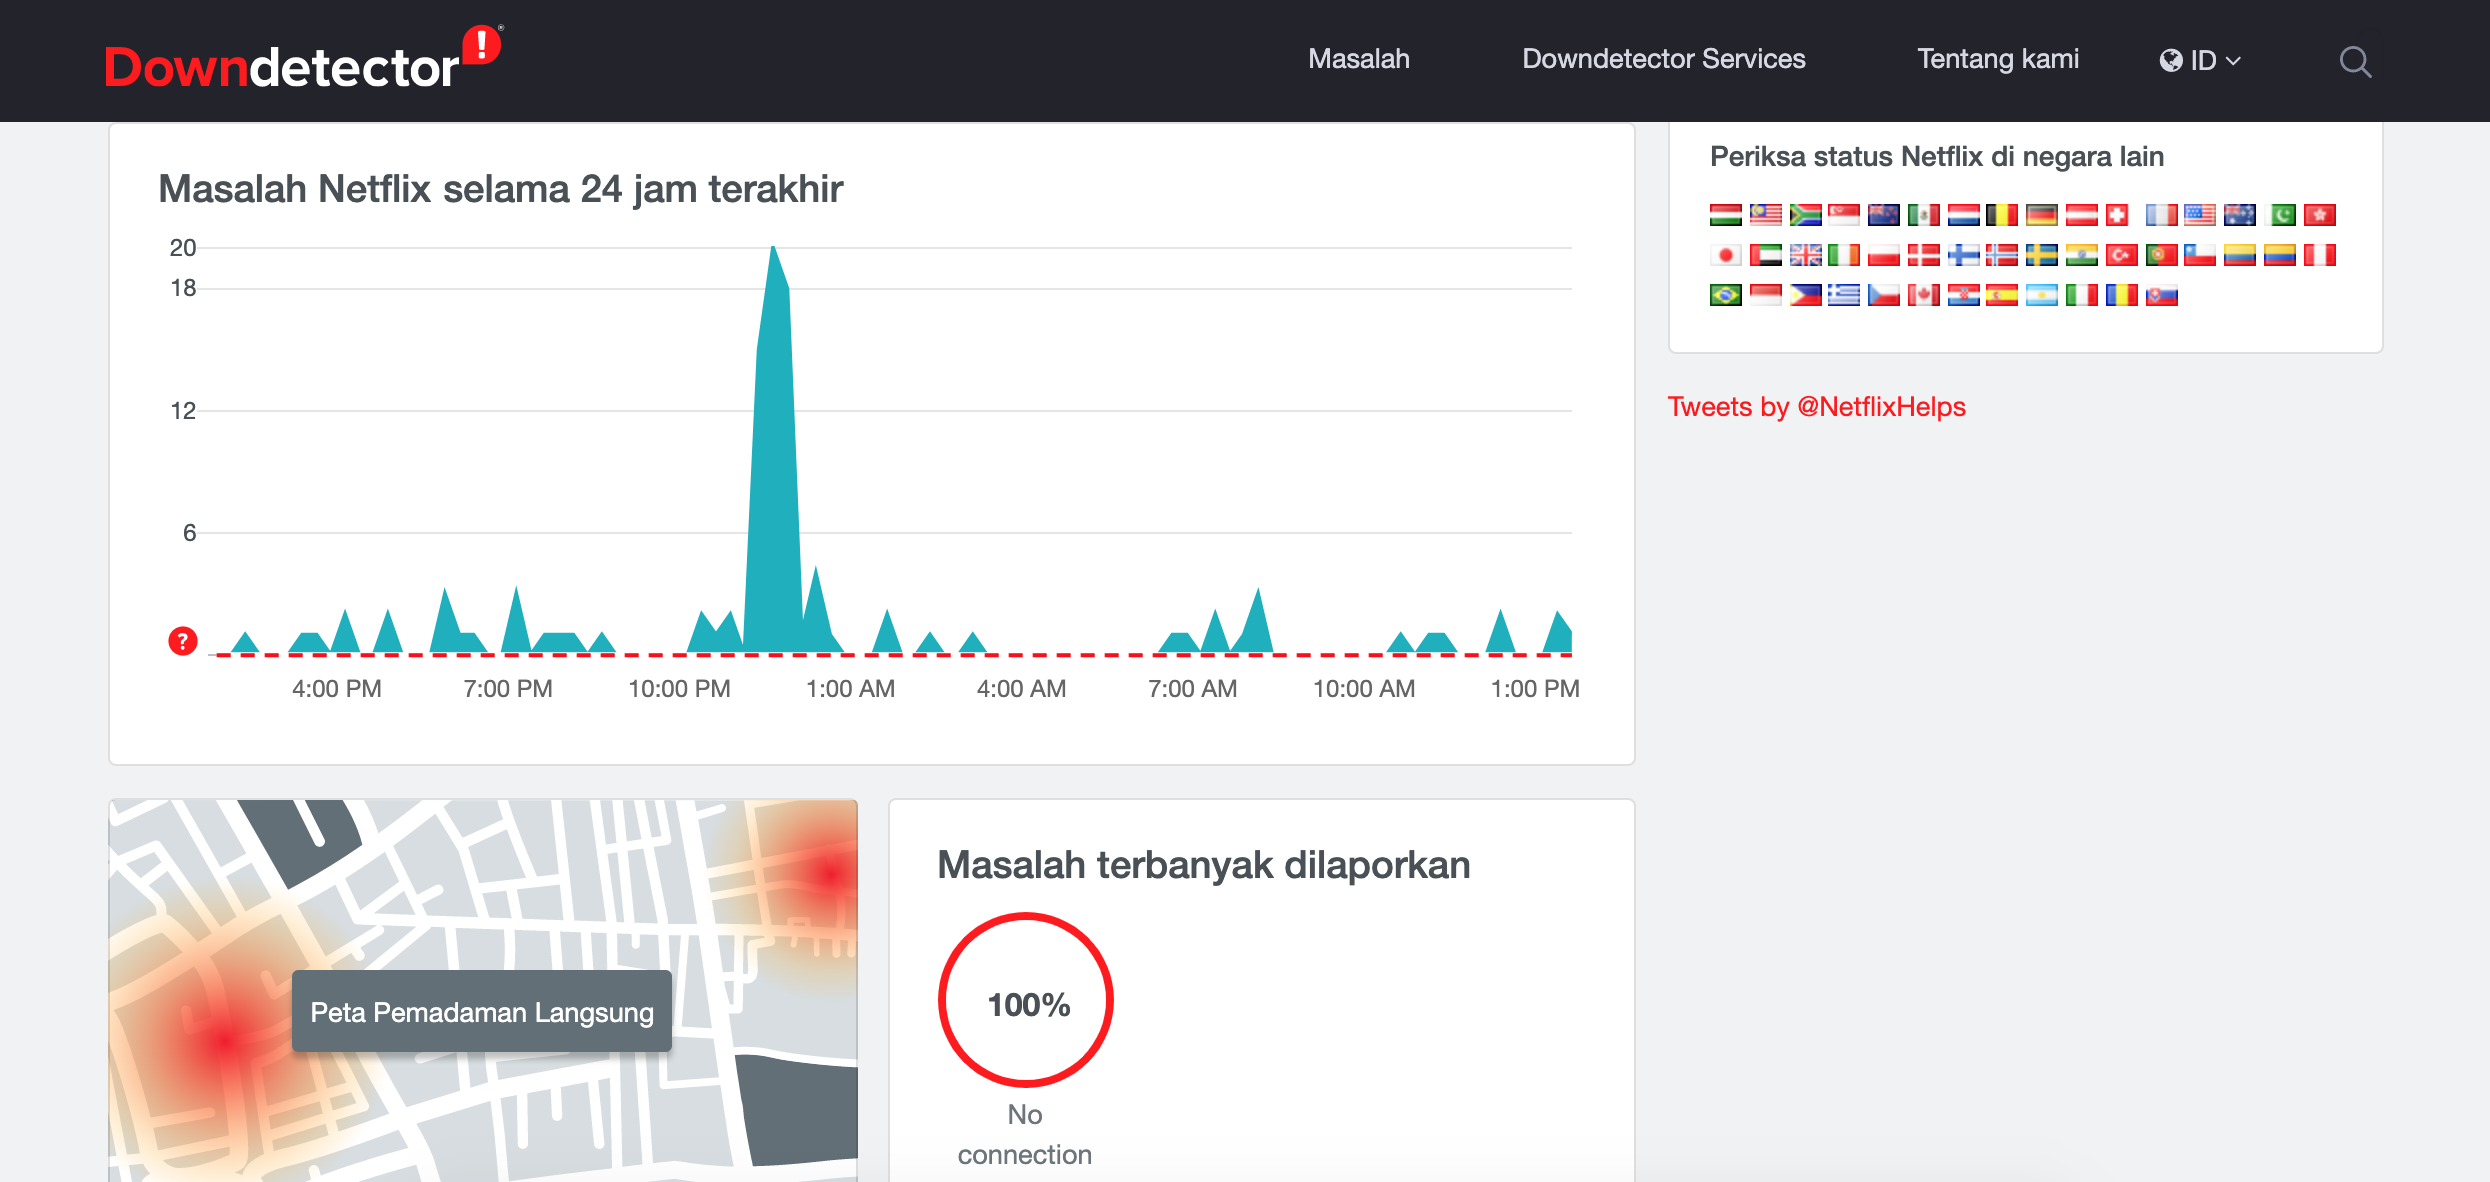Screen dimensions: 2490x1182
Task: Select the Malaysia flag
Action: (1766, 215)
